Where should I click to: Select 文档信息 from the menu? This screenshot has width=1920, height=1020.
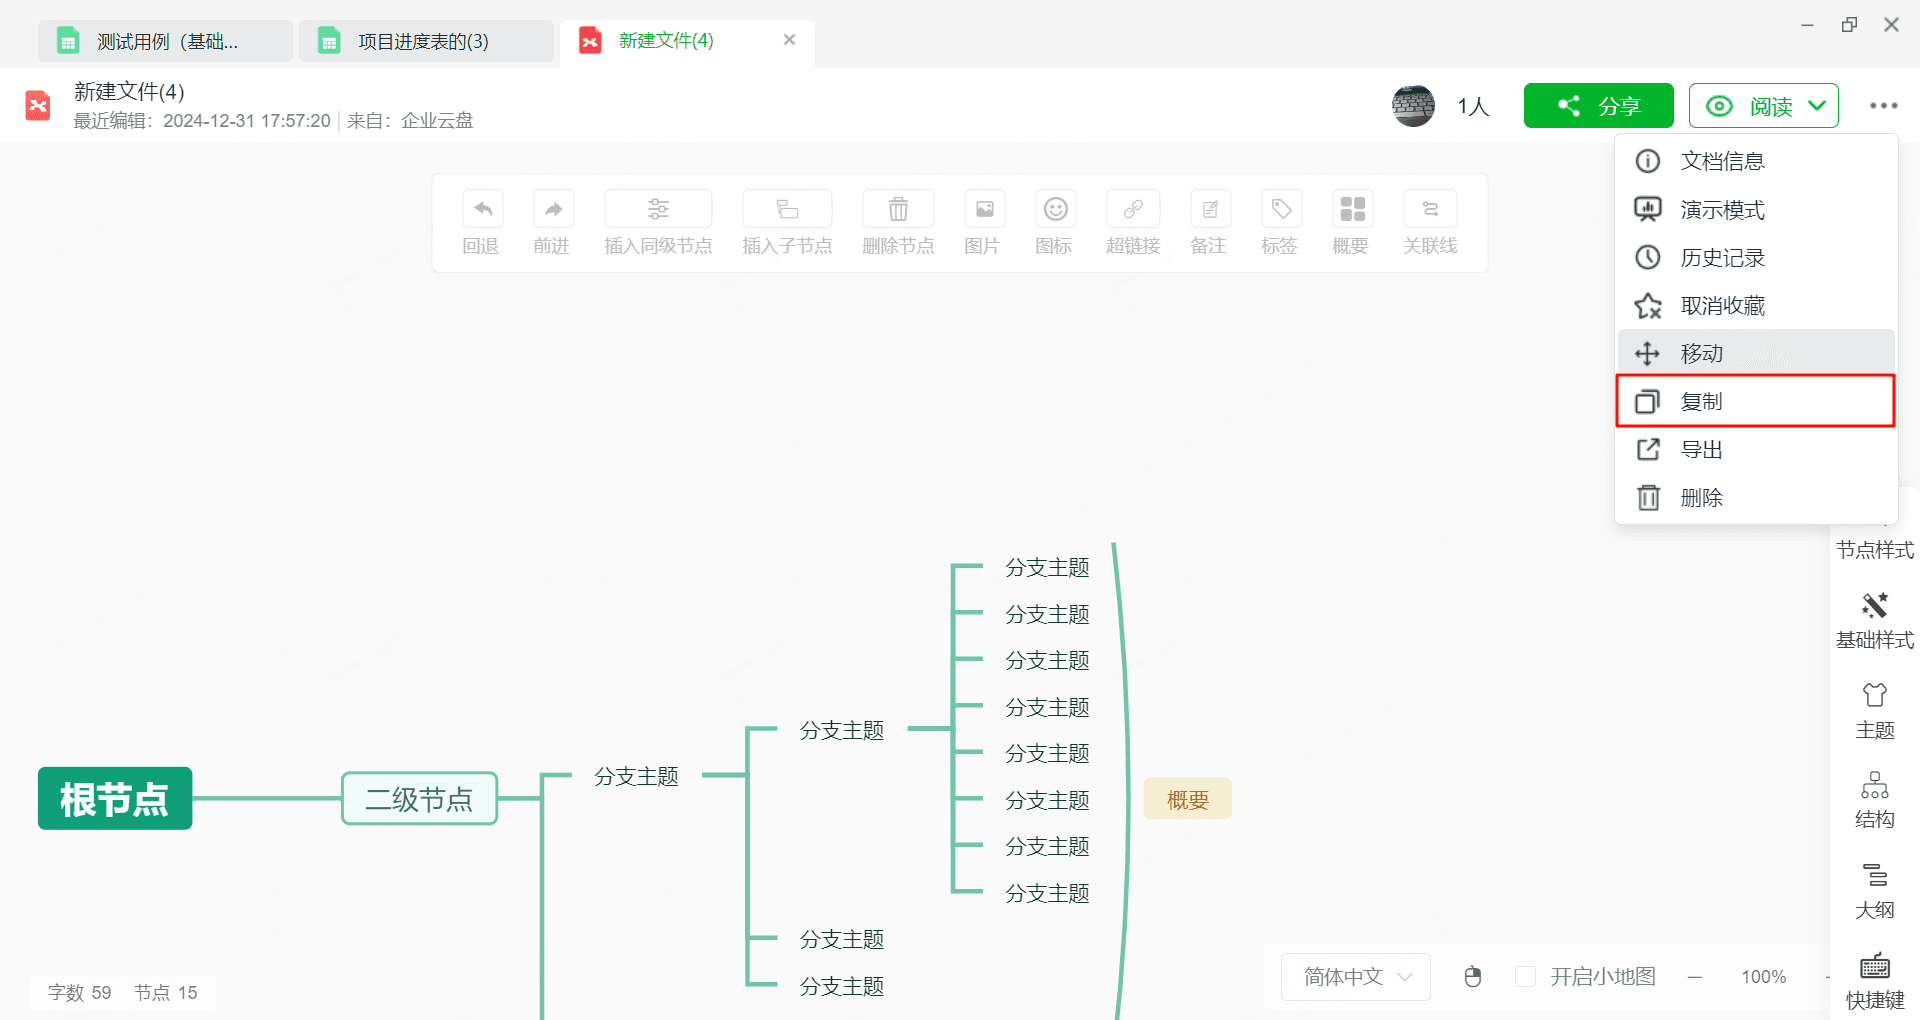click(x=1756, y=161)
